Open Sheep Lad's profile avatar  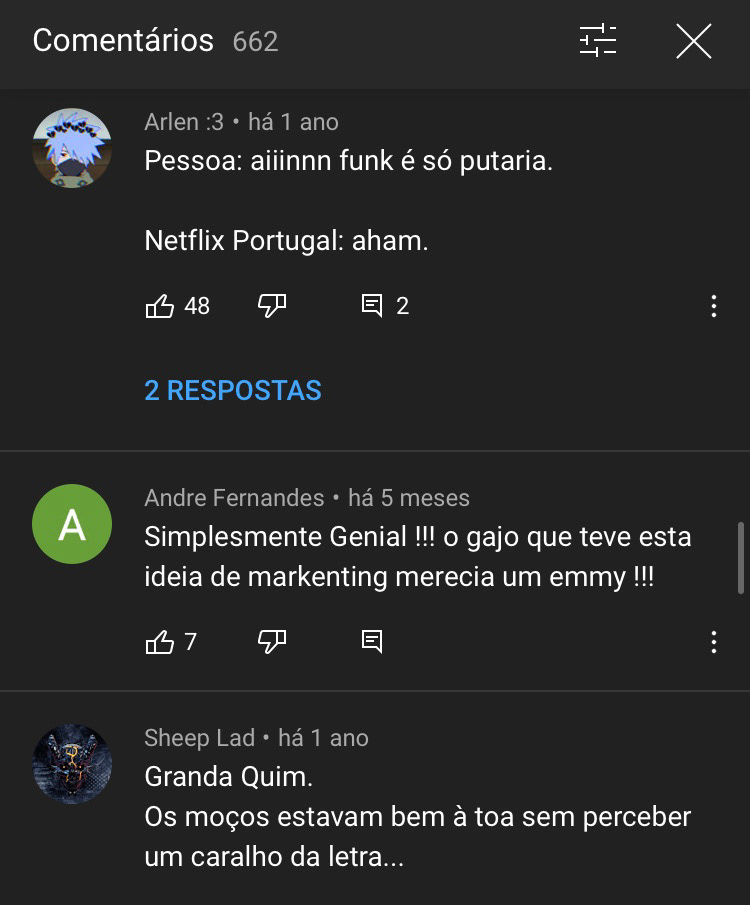72,764
